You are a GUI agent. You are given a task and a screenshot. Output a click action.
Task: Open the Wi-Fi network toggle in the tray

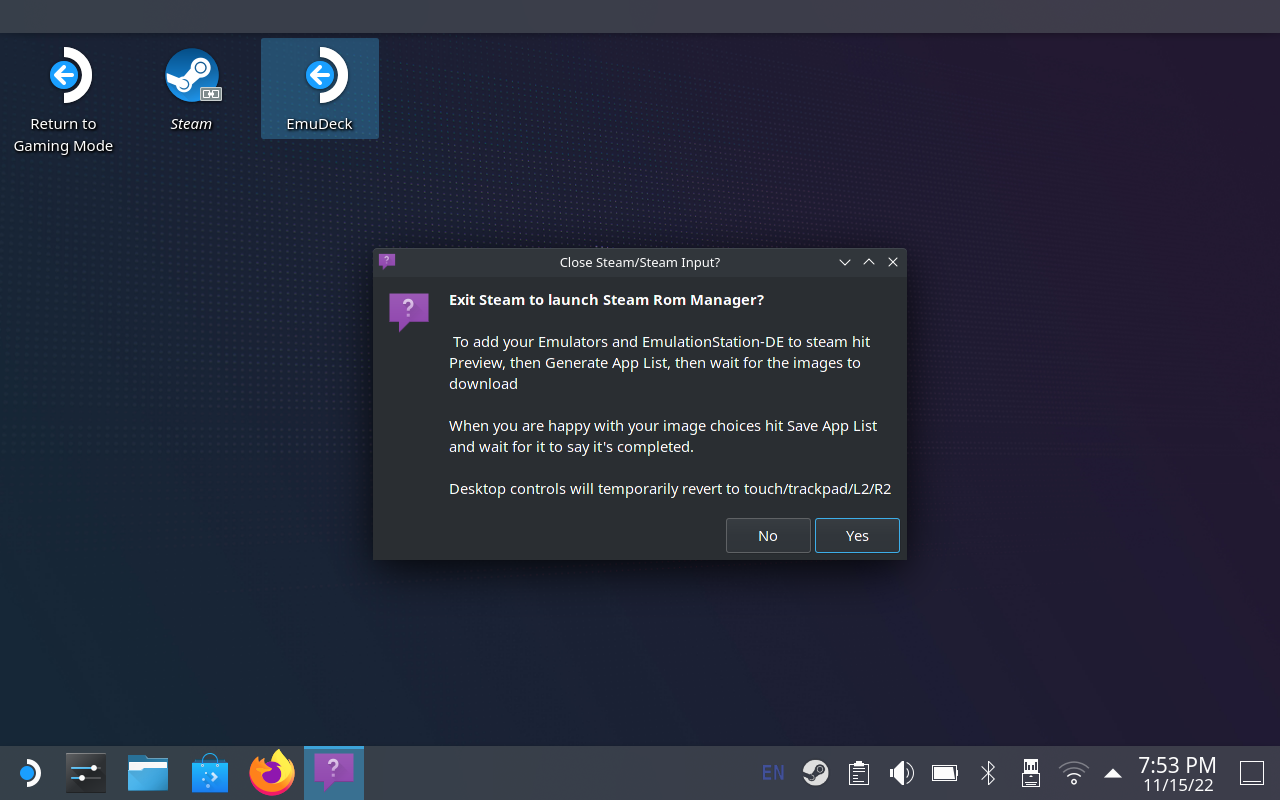click(1073, 772)
